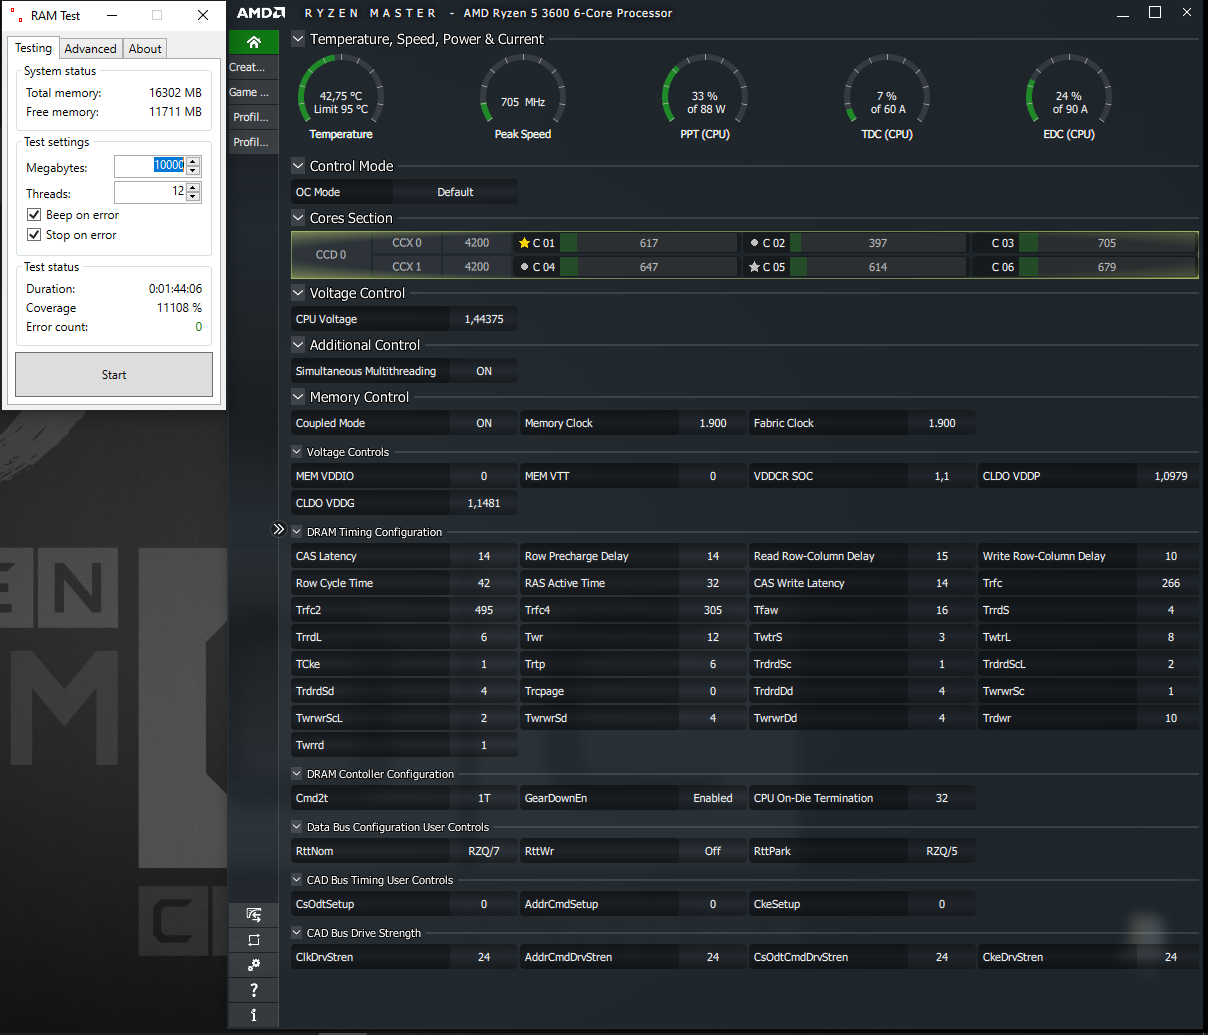Click the PPT (CPU) gauge
Viewport: 1208px width, 1035px height.
[x=705, y=96]
